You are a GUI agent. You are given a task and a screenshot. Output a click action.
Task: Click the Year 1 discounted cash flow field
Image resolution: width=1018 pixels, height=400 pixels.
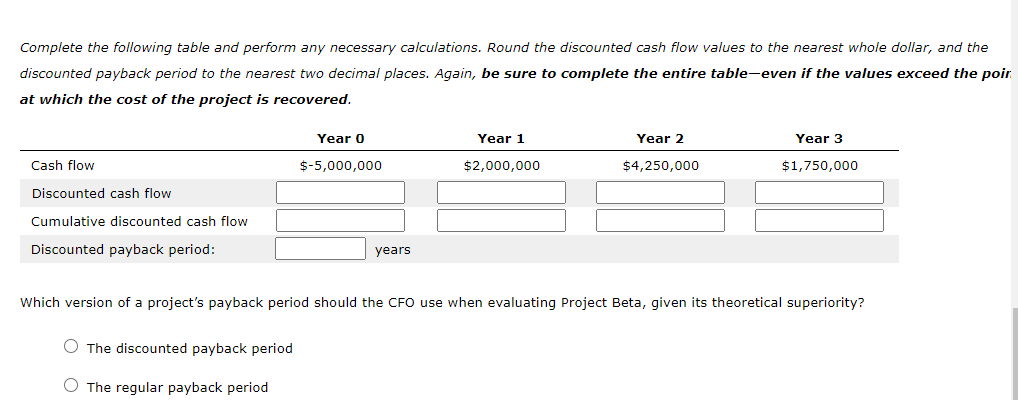(501, 192)
